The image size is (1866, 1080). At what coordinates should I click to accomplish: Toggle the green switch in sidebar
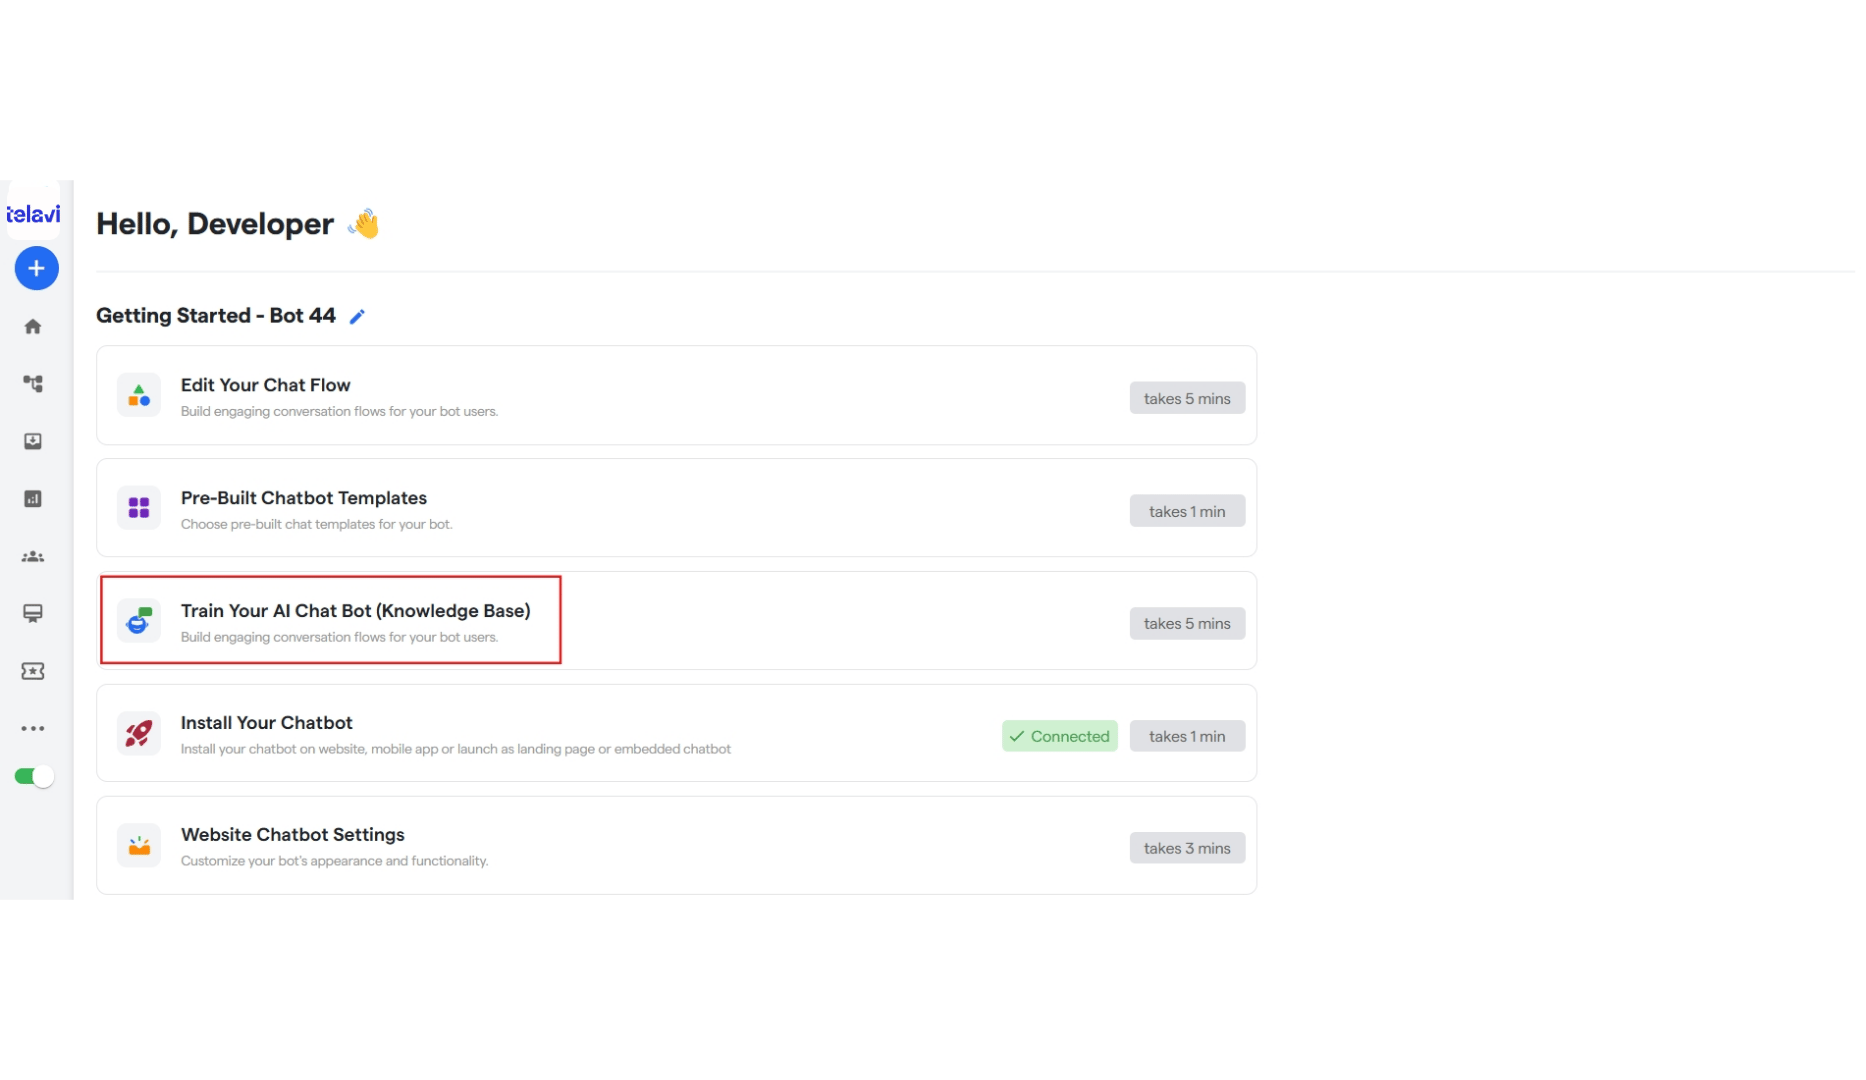(33, 777)
